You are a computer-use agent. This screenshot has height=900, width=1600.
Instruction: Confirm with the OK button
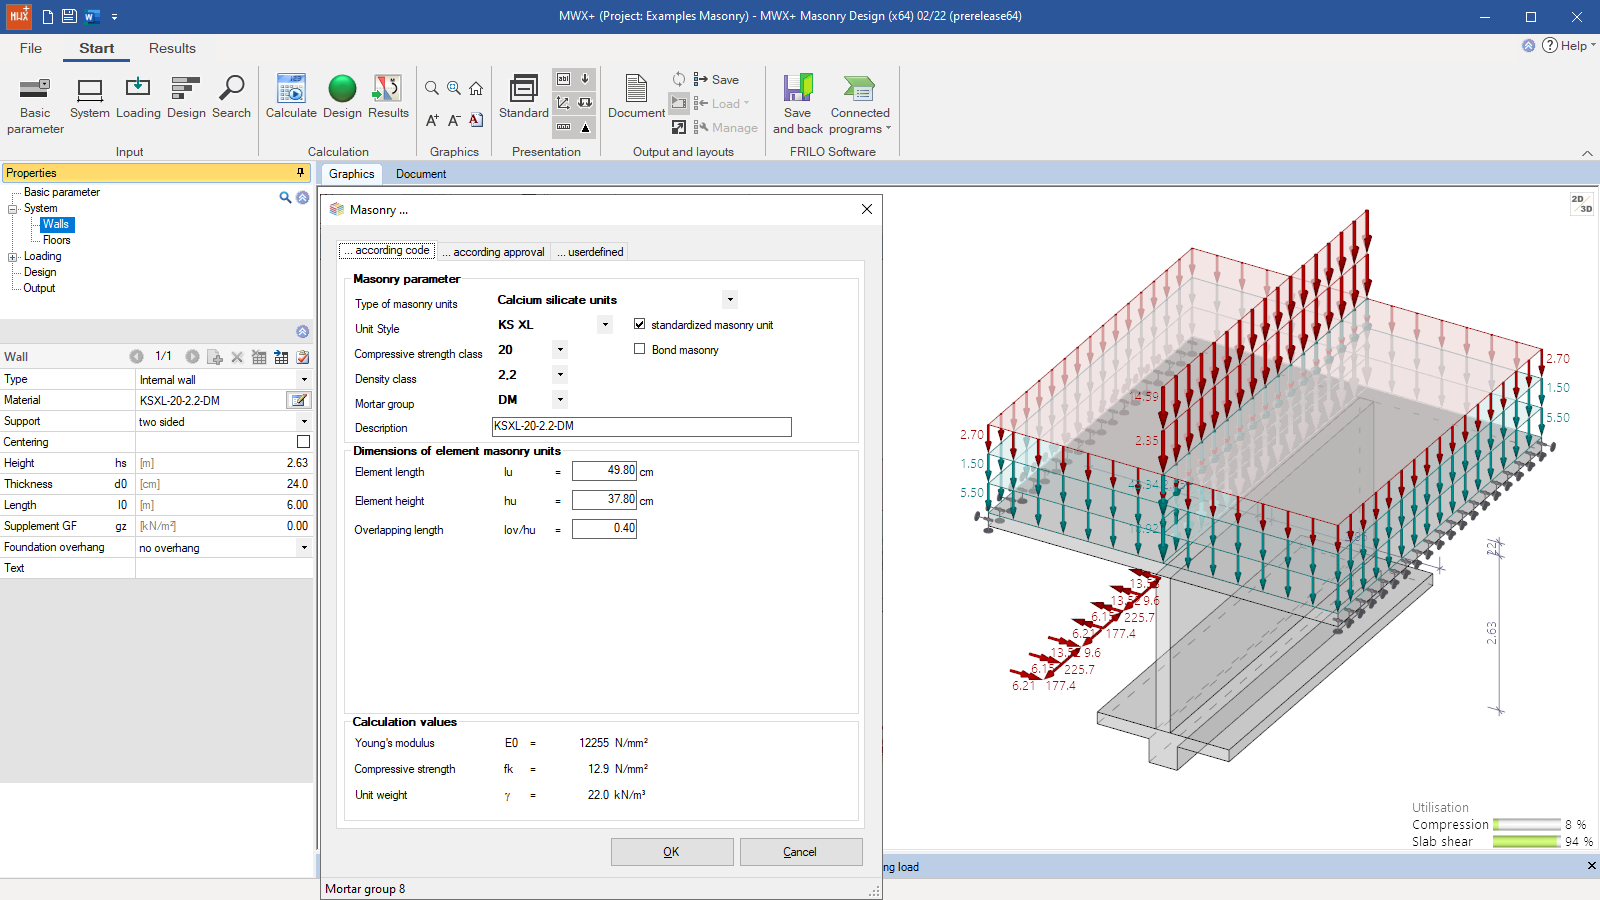point(672,852)
